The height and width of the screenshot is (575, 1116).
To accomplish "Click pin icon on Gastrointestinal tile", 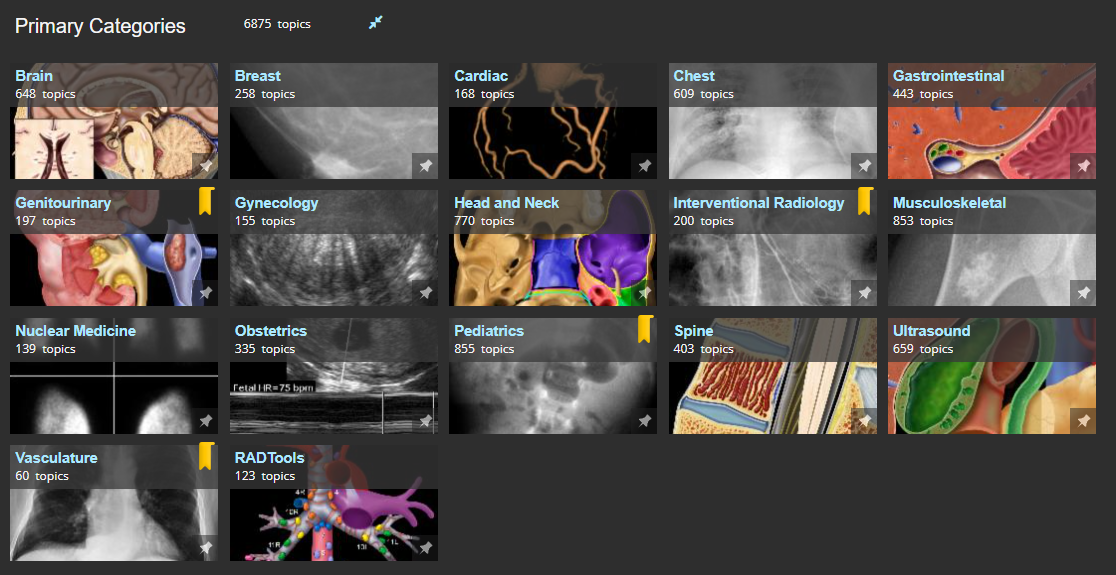I will click(1084, 166).
